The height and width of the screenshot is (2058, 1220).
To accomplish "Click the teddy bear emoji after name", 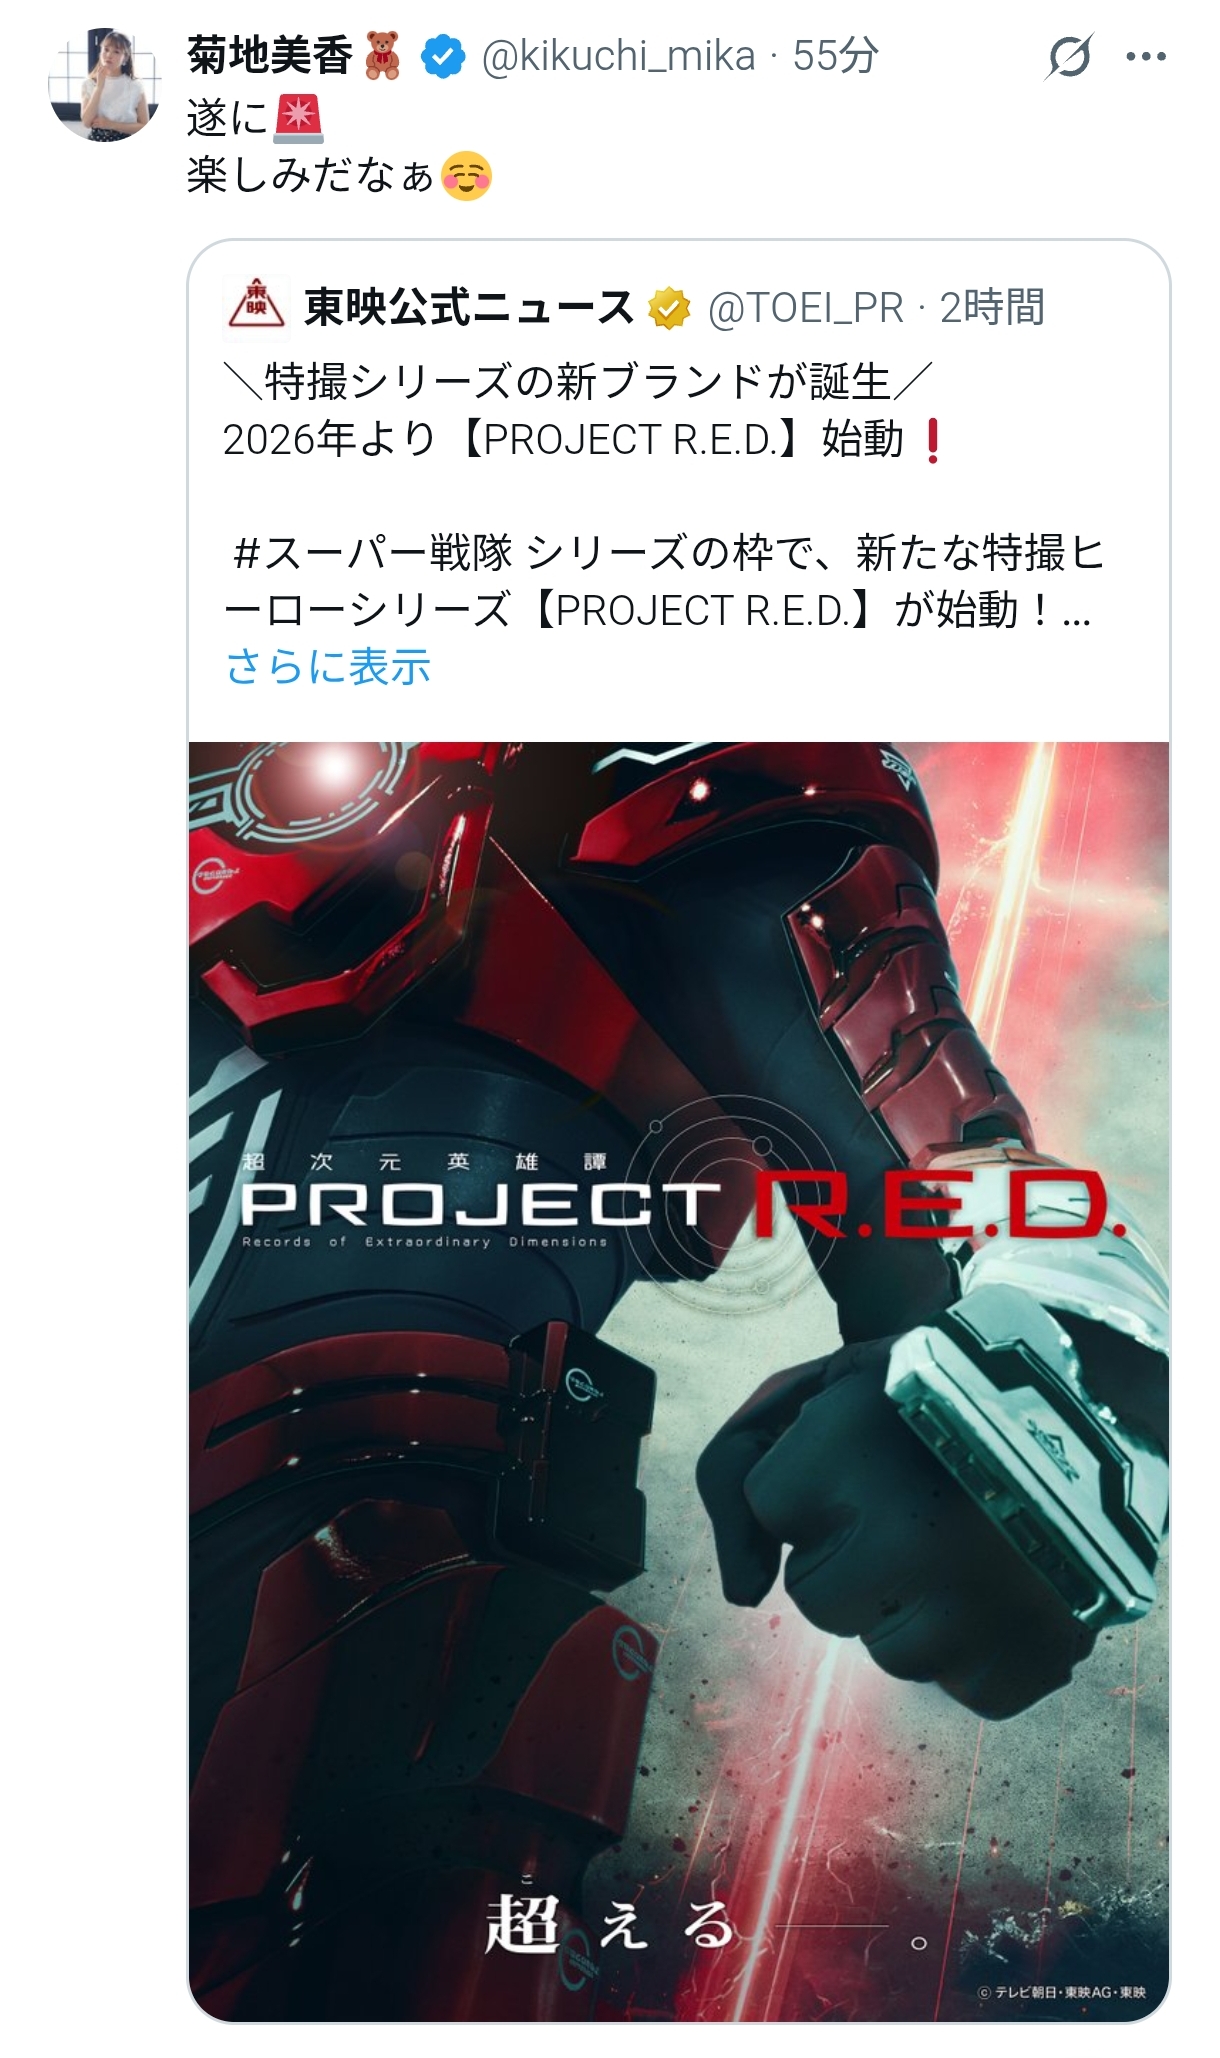I will [x=382, y=56].
